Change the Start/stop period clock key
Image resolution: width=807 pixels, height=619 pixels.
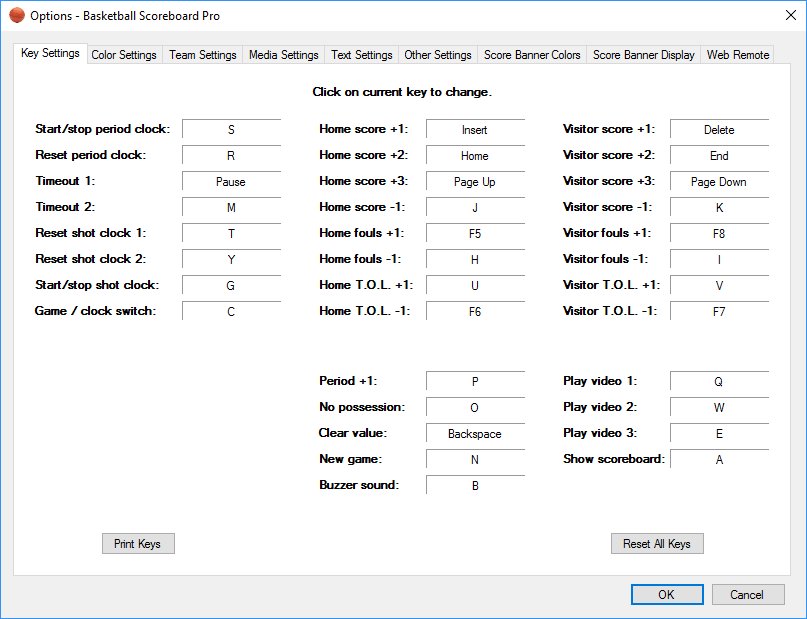232,129
